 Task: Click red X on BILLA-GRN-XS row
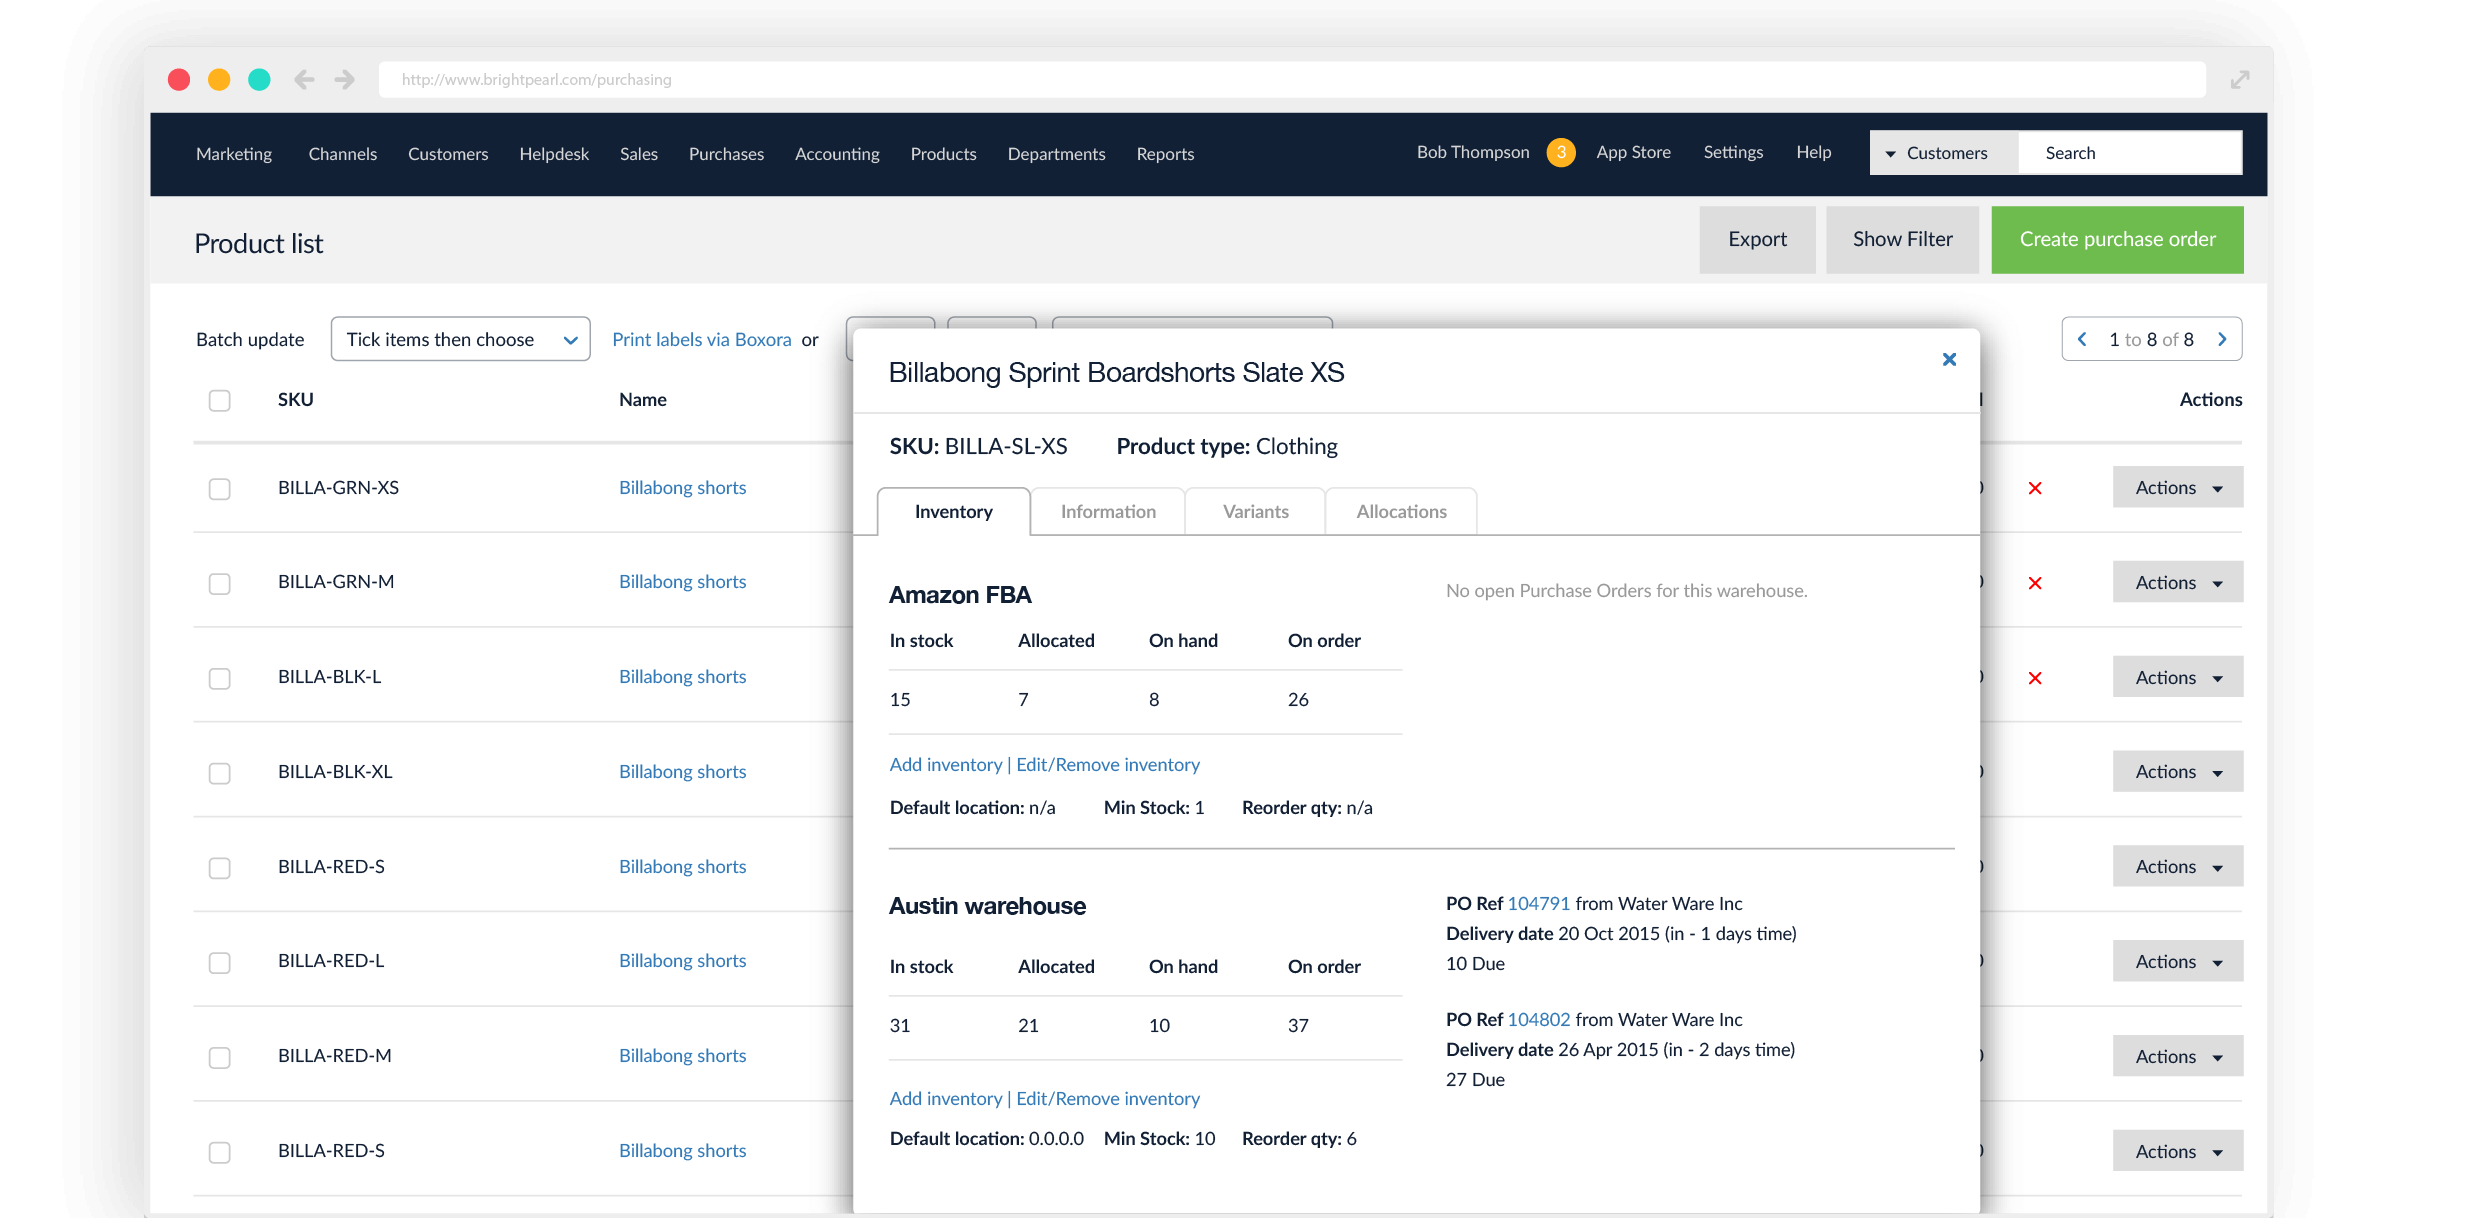click(2034, 489)
